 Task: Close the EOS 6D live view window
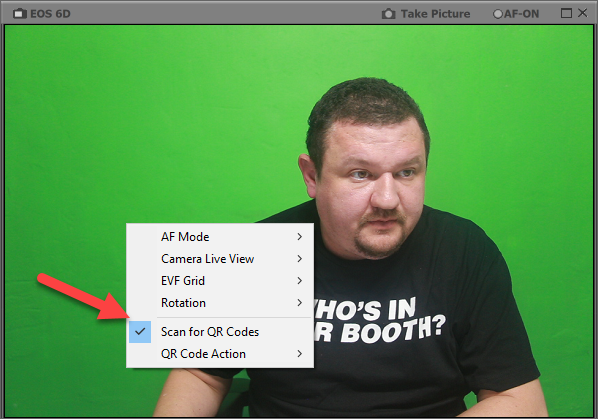point(582,13)
